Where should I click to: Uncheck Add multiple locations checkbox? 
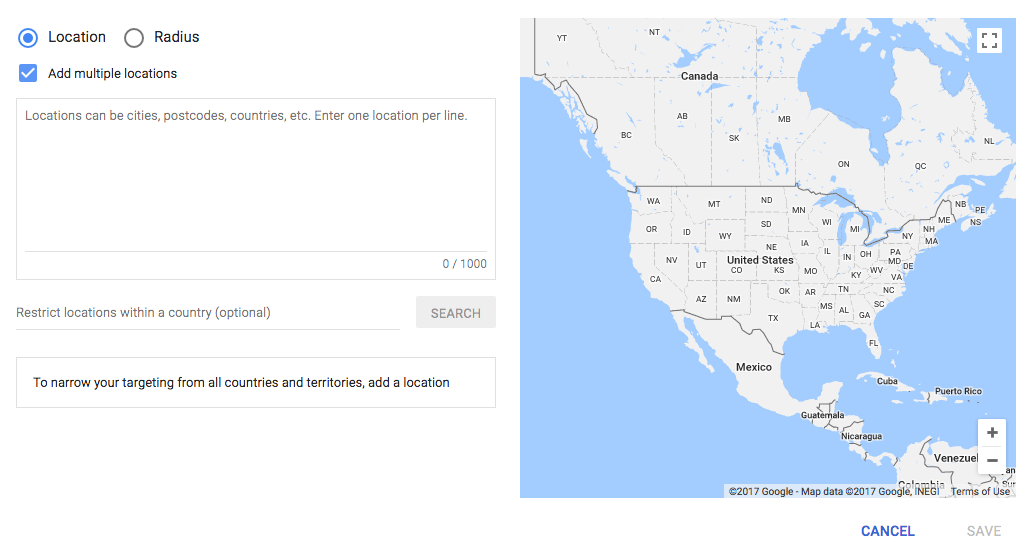(x=29, y=73)
